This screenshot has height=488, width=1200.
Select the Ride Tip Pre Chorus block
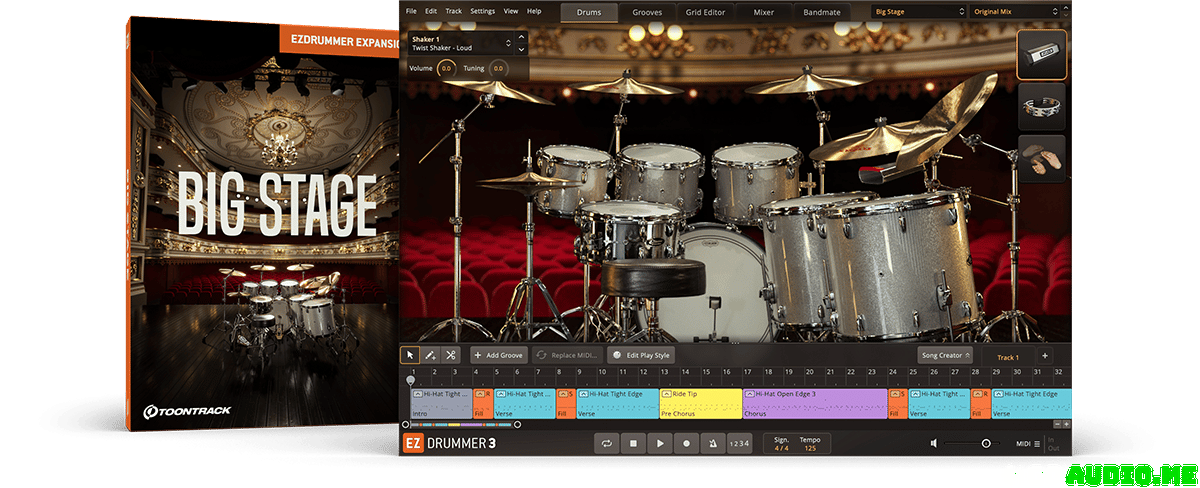[x=700, y=403]
